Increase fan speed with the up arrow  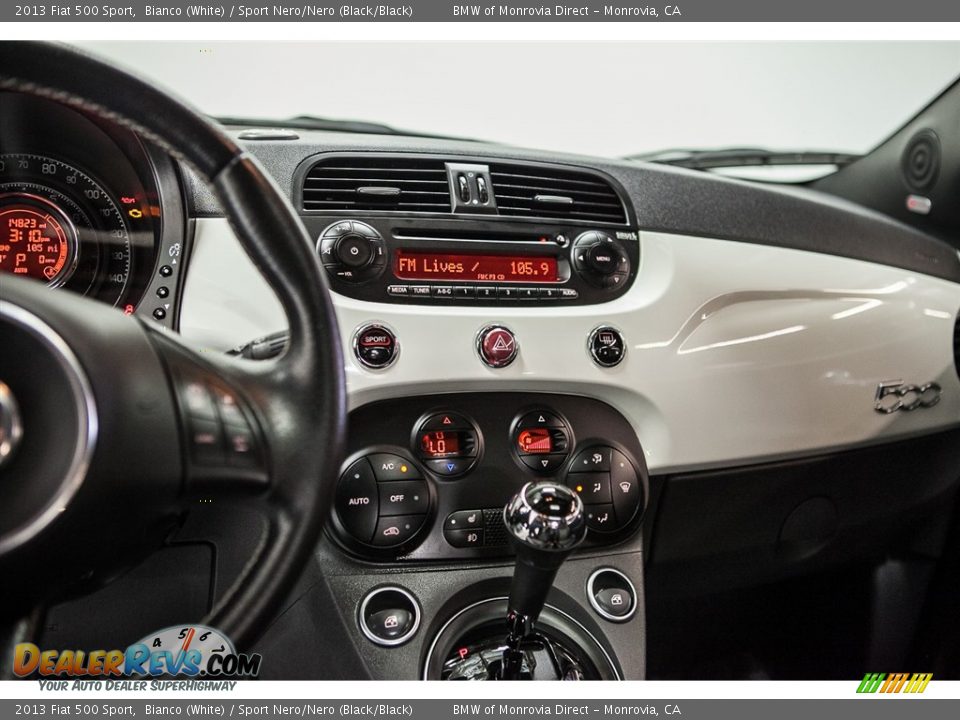click(540, 418)
